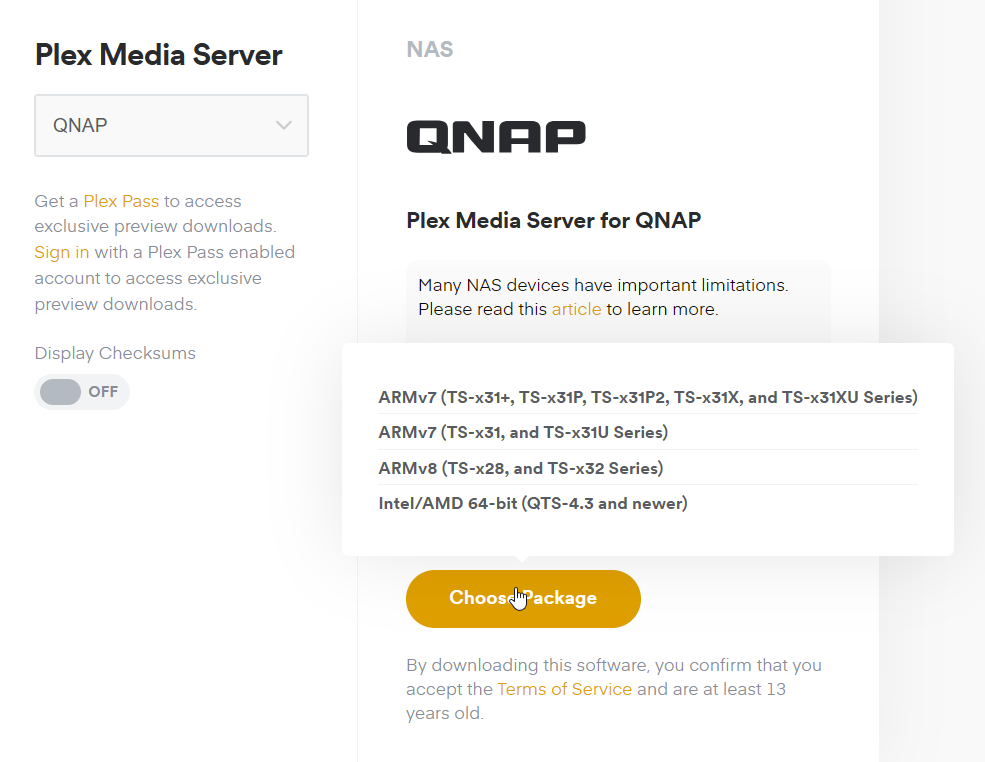Screen dimensions: 985x762
Task: Click the Plex Media Server for QNAP heading
Action: click(553, 220)
